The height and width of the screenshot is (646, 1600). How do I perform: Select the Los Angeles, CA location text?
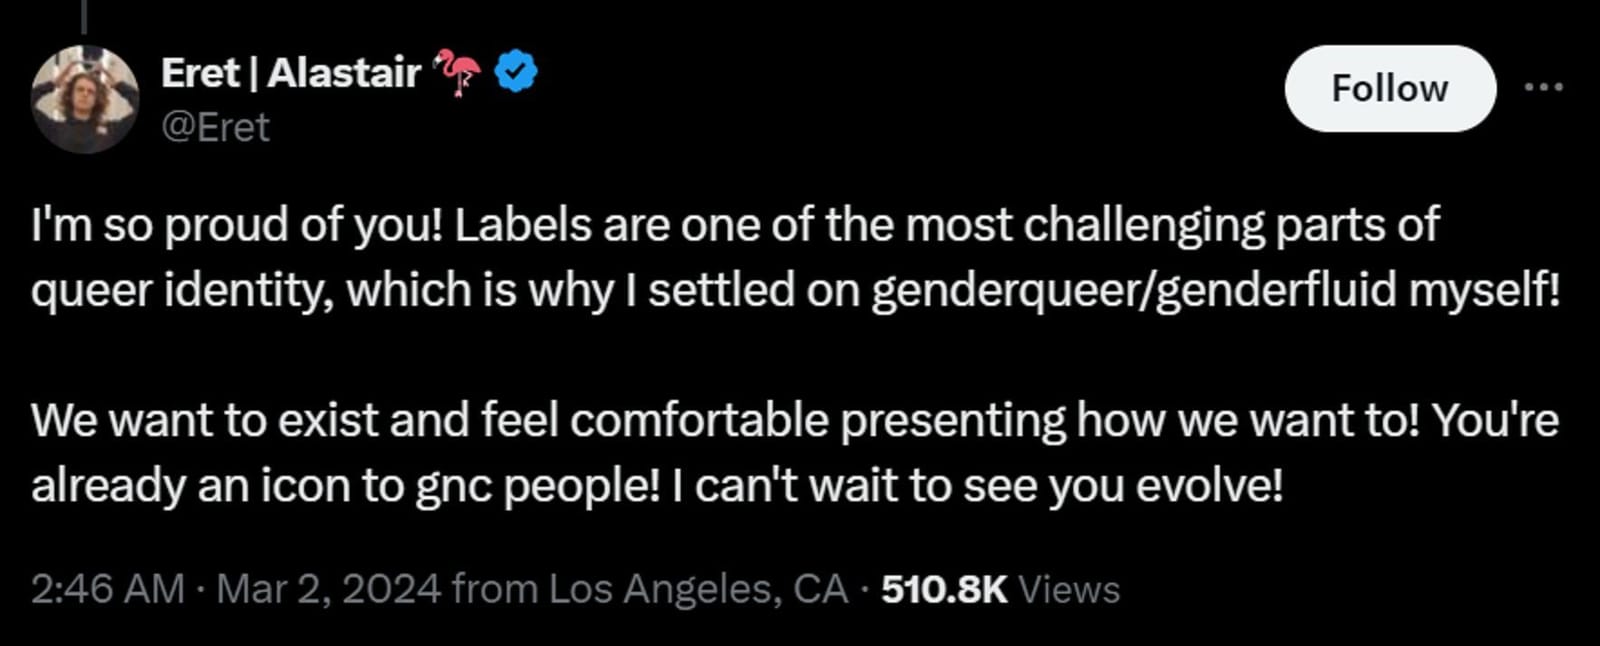(698, 589)
